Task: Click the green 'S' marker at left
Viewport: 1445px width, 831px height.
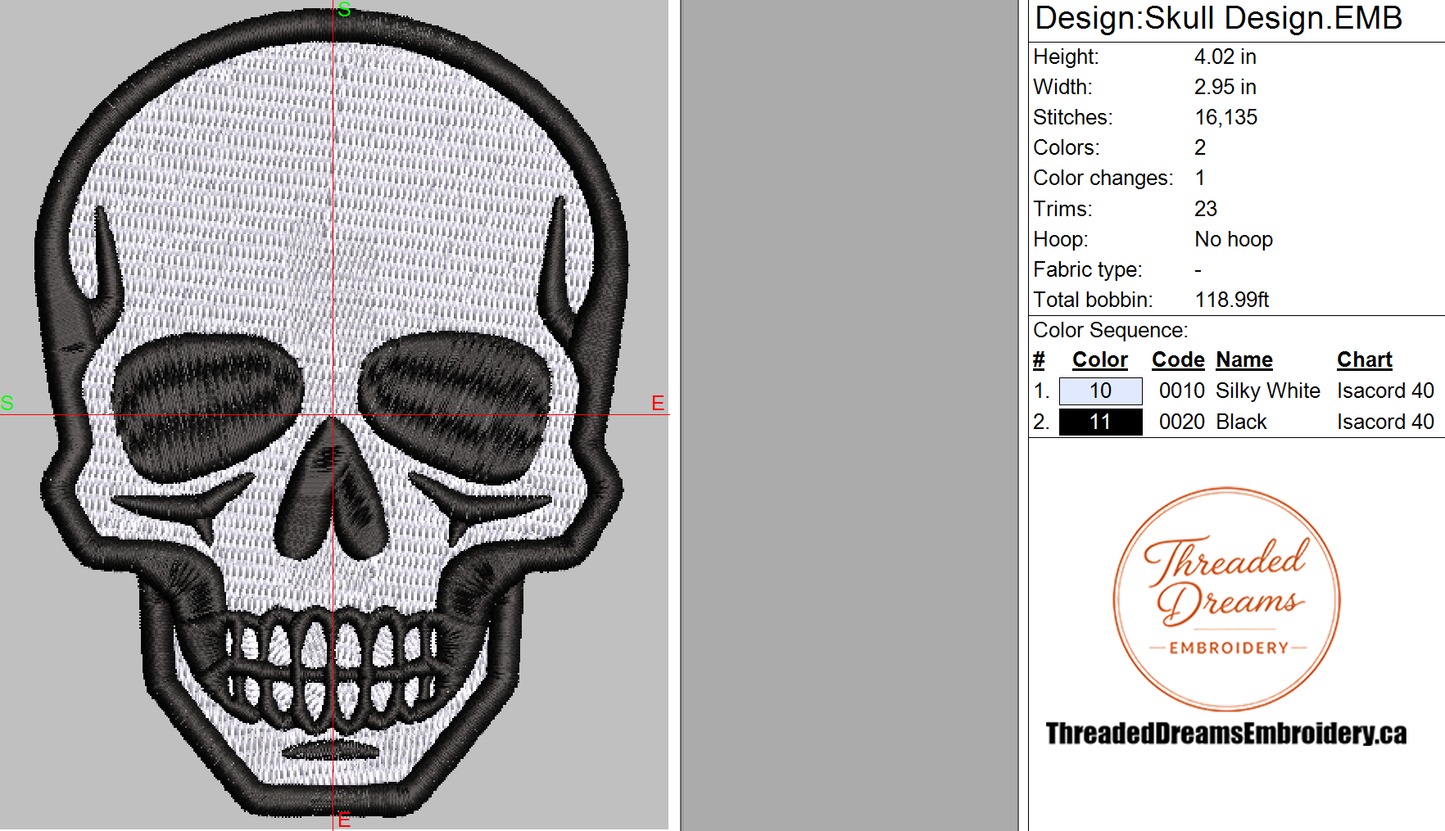Action: click(x=7, y=403)
